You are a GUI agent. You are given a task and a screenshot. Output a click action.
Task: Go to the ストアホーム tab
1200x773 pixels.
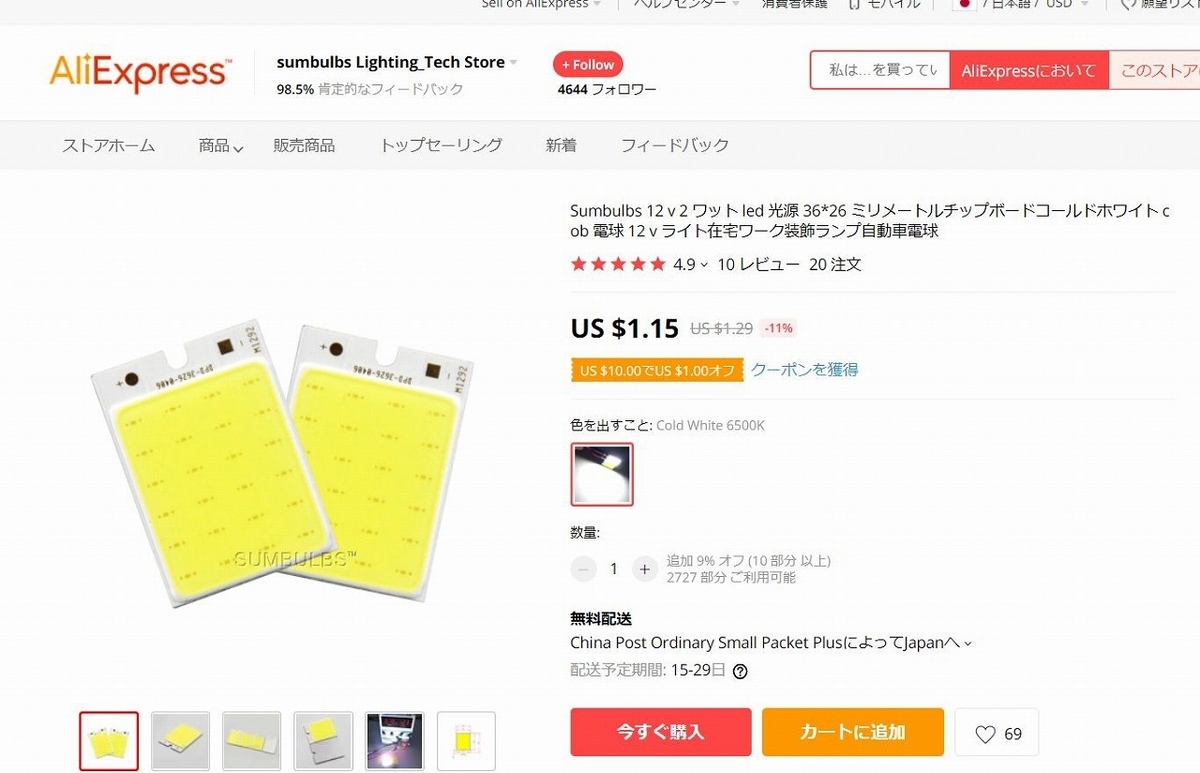point(108,146)
